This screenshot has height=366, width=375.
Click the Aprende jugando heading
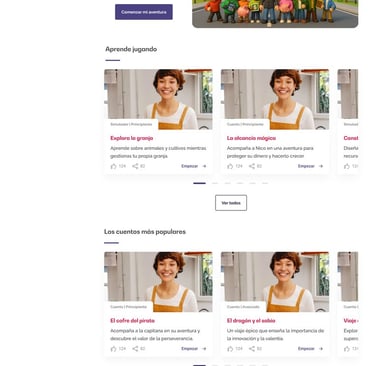pyautogui.click(x=131, y=49)
